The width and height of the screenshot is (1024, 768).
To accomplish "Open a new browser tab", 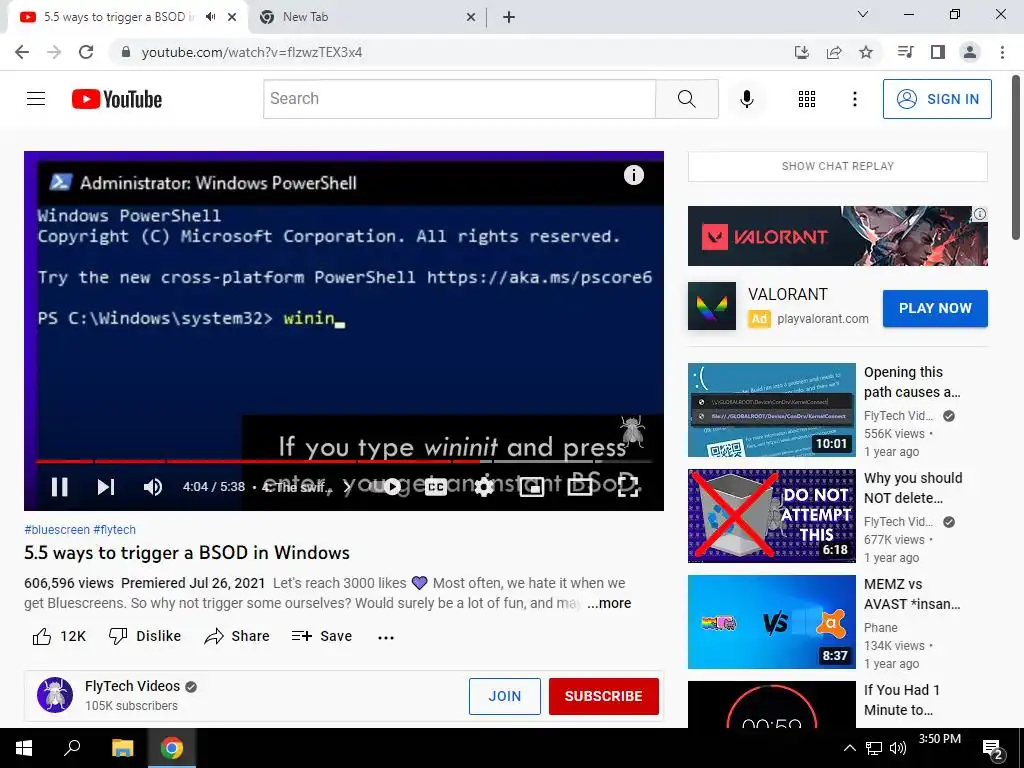I will pyautogui.click(x=509, y=17).
